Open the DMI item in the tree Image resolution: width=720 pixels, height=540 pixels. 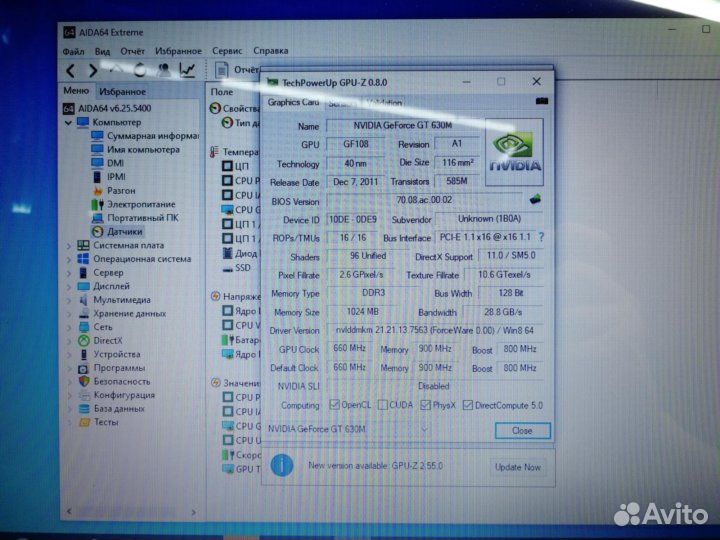tap(107, 163)
